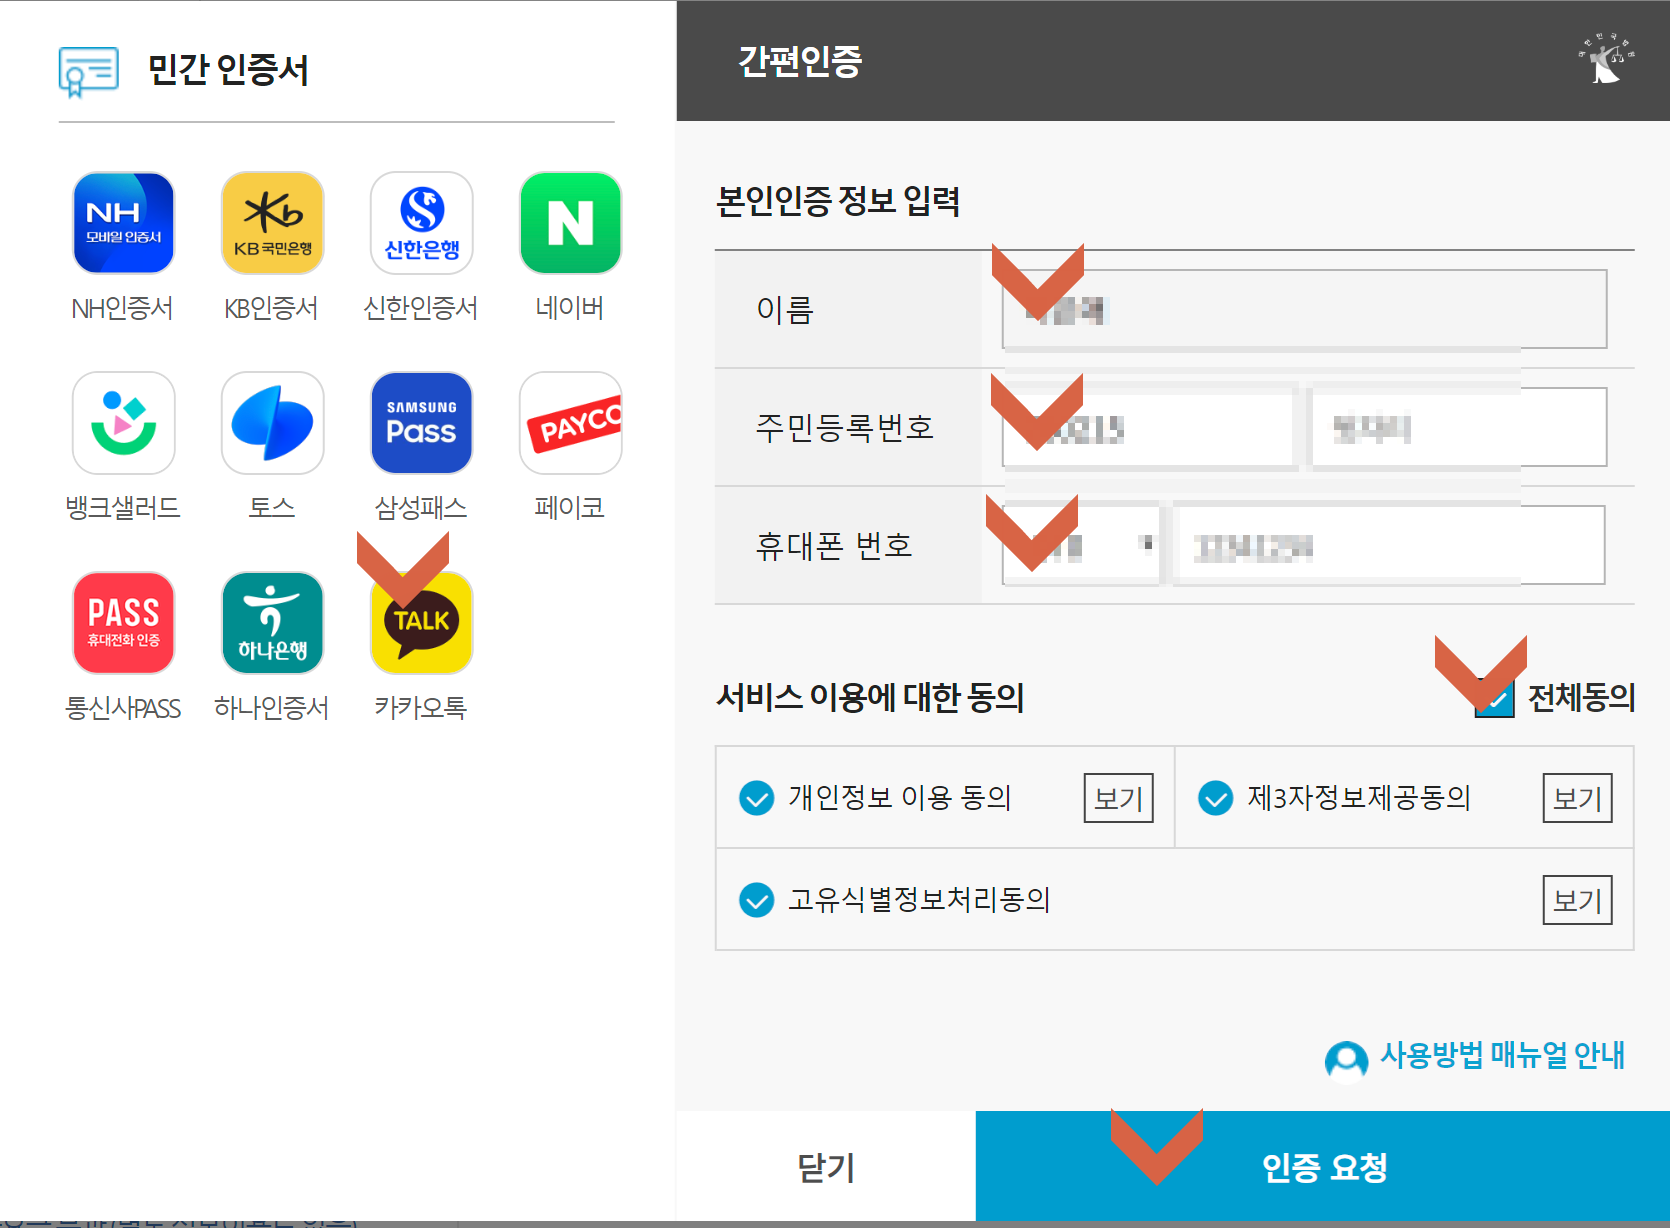
Task: Click the 서비스 이용에 대한 동의 heading
Action: [870, 697]
